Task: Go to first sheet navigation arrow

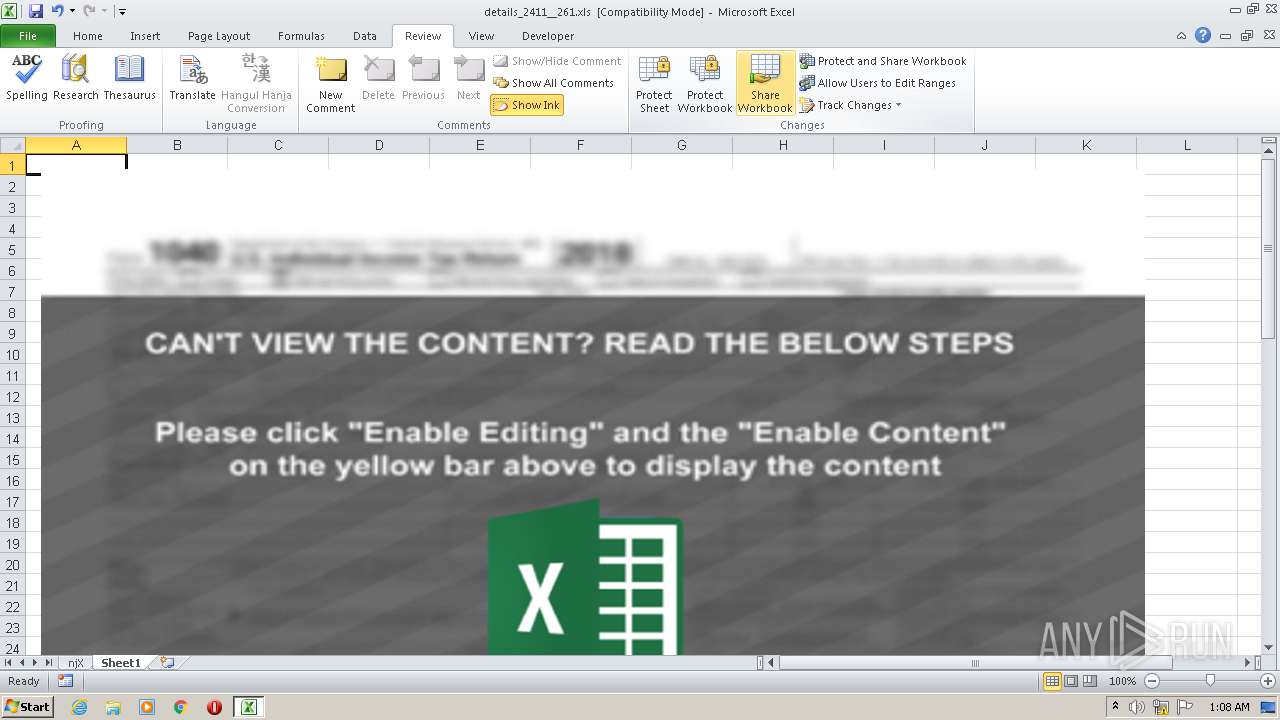Action: [x=9, y=662]
